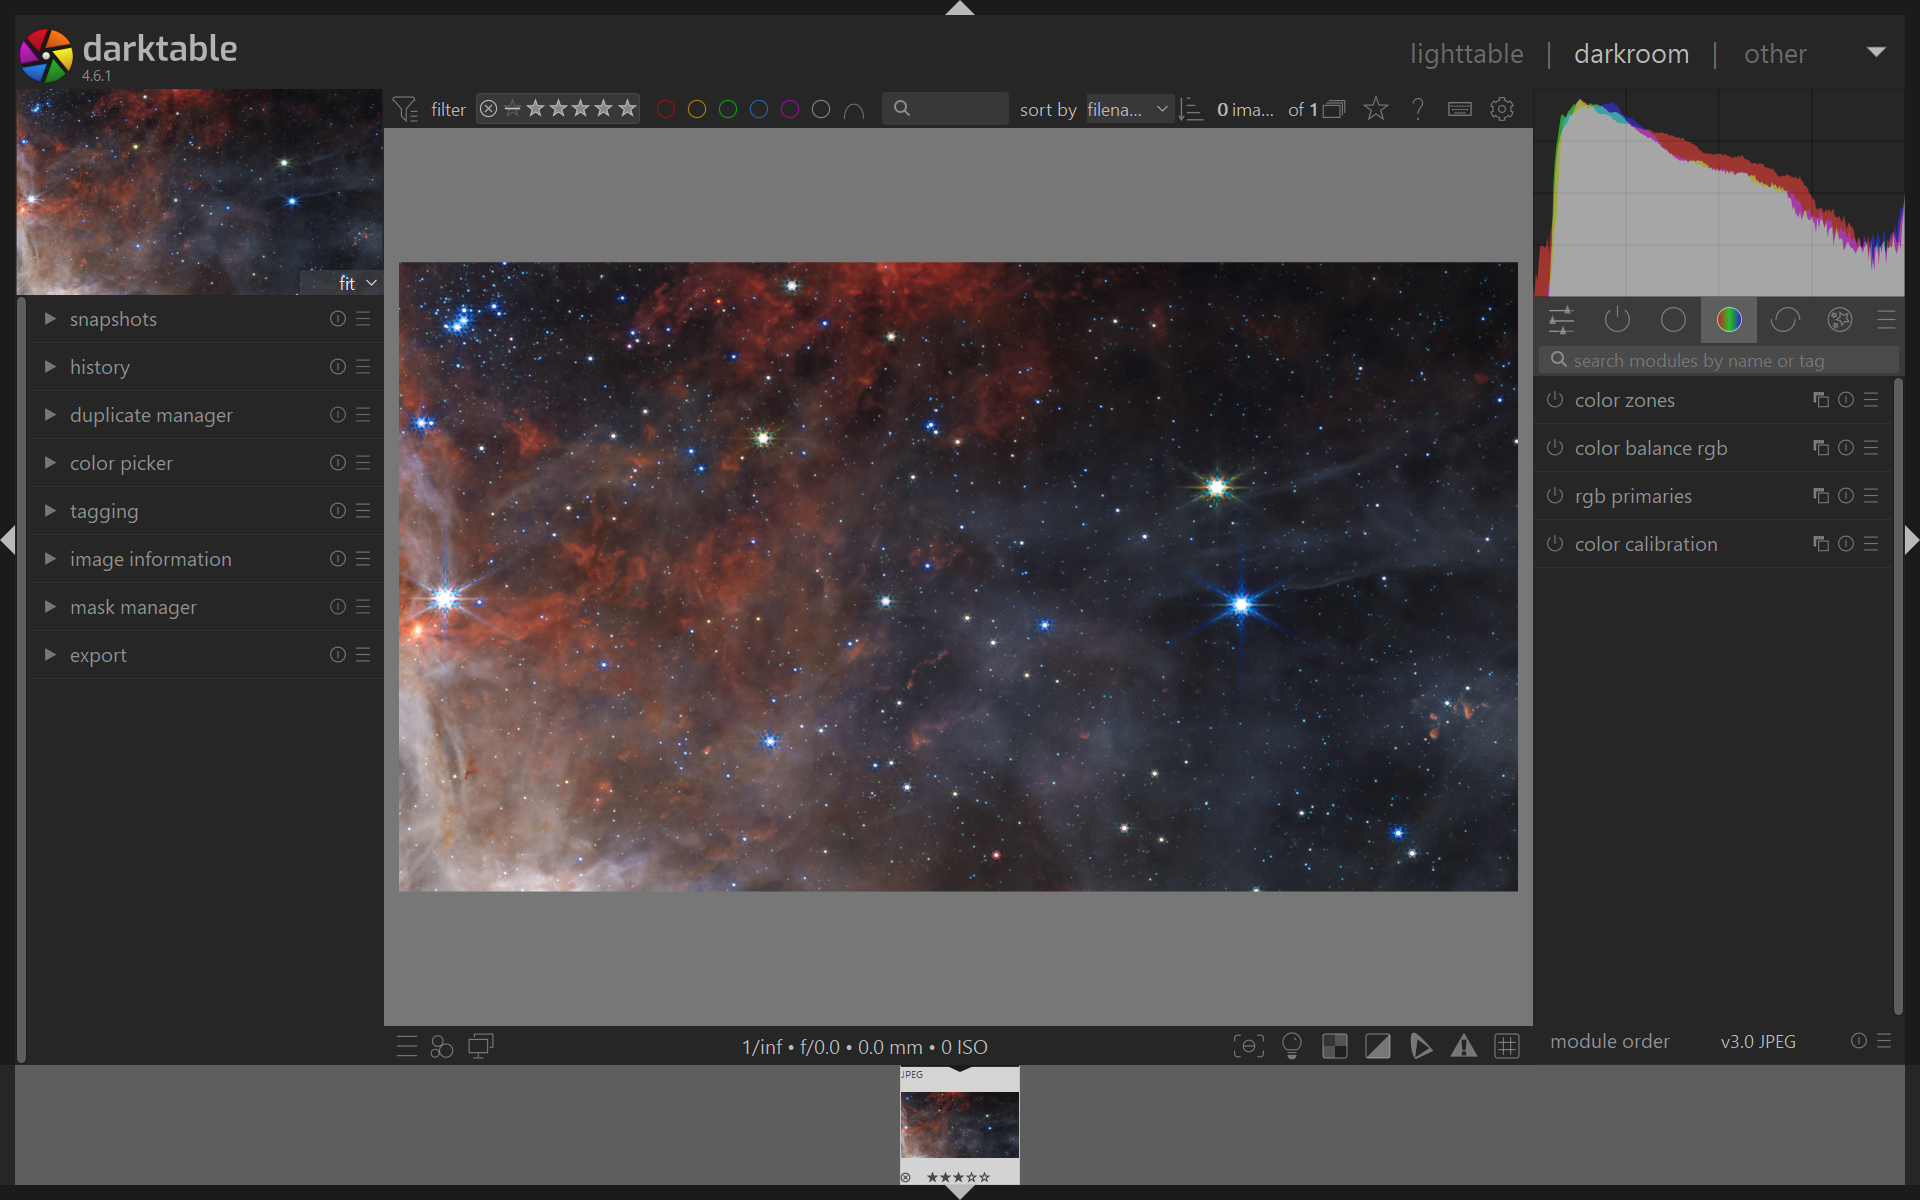
Task: Select the red color label filter
Action: pos(666,109)
